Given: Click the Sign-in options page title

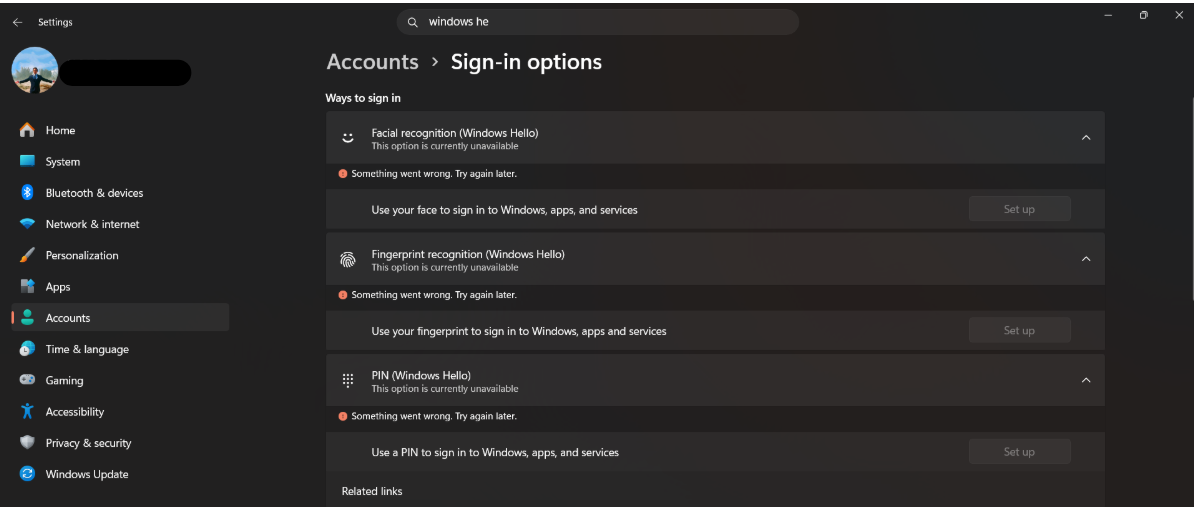Looking at the screenshot, I should [526, 62].
